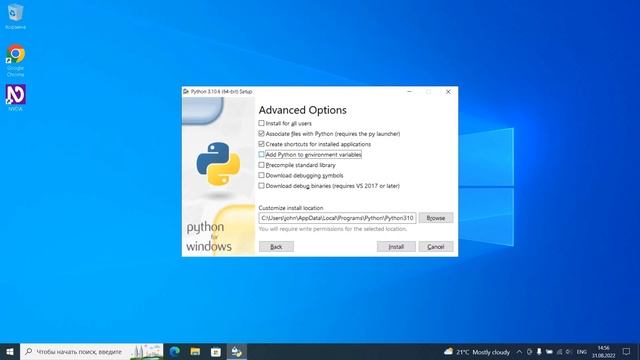Image resolution: width=640 pixels, height=360 pixels.
Task: Click the taskbar clock and date
Action: click(x=603, y=351)
